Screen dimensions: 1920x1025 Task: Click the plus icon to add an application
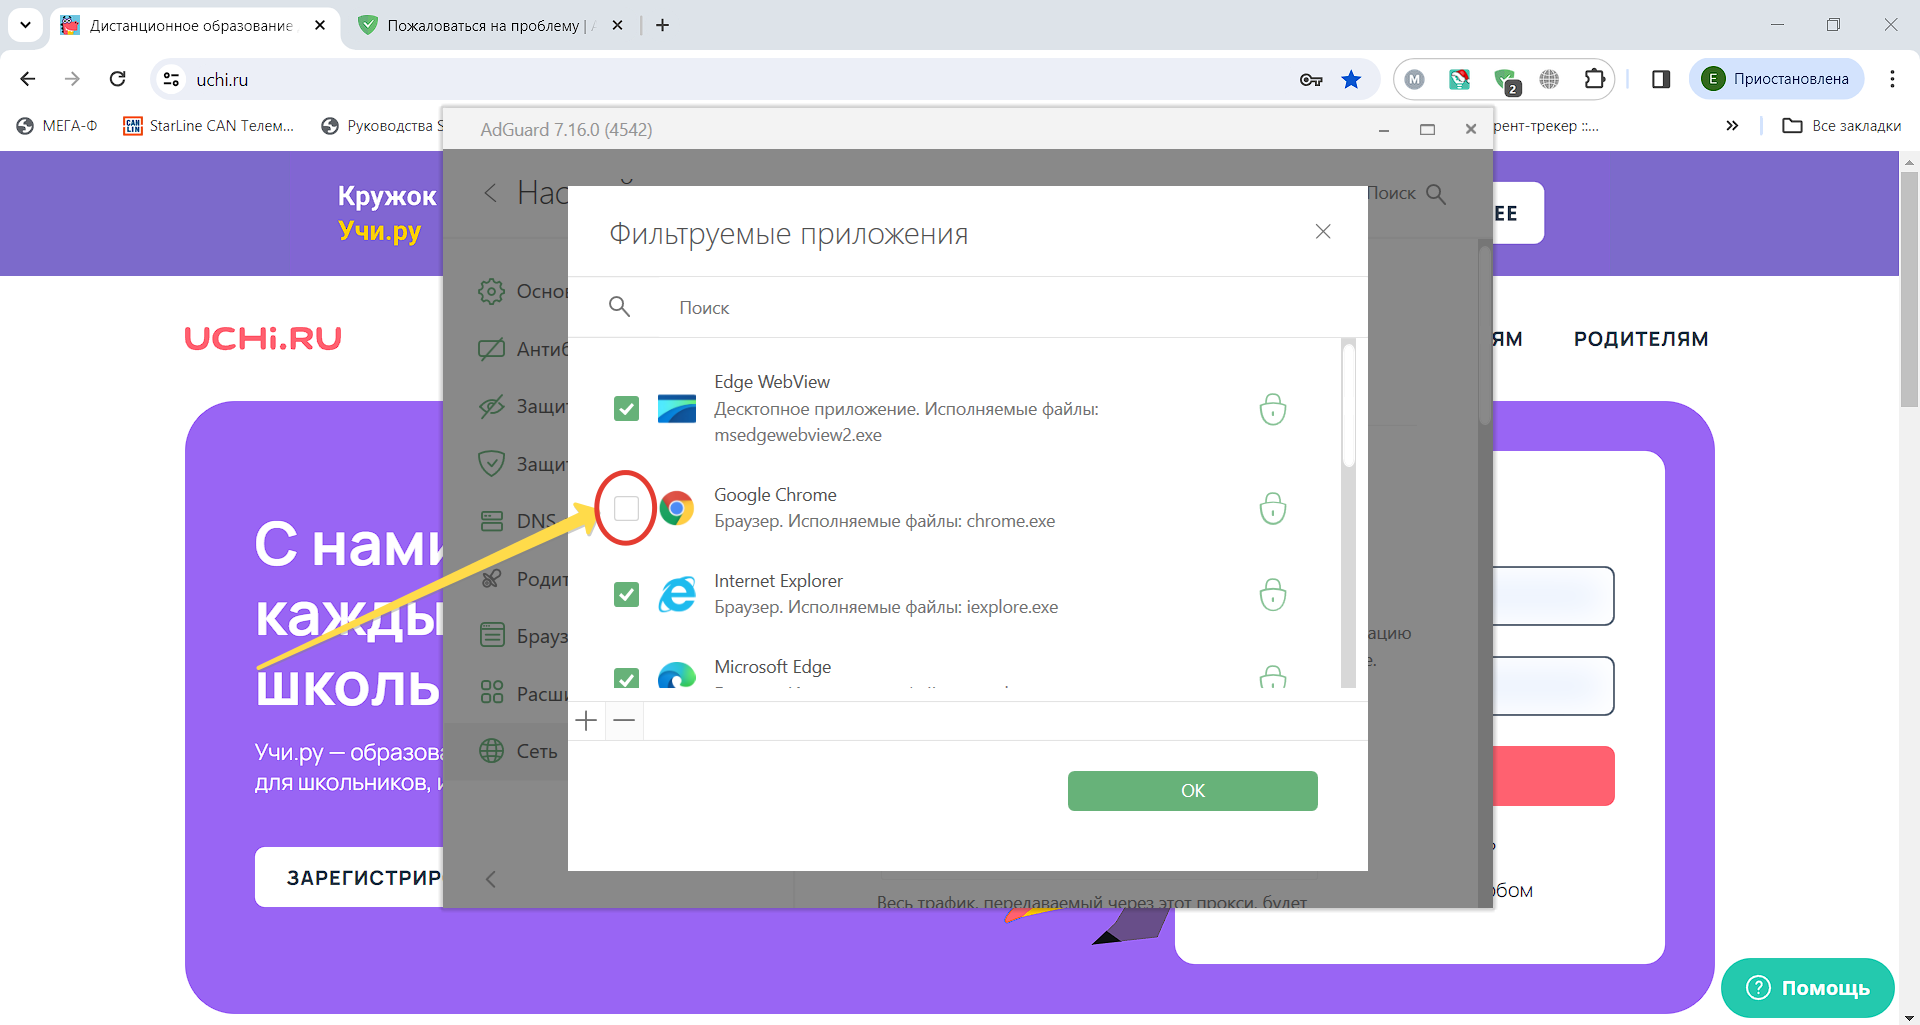(x=585, y=720)
